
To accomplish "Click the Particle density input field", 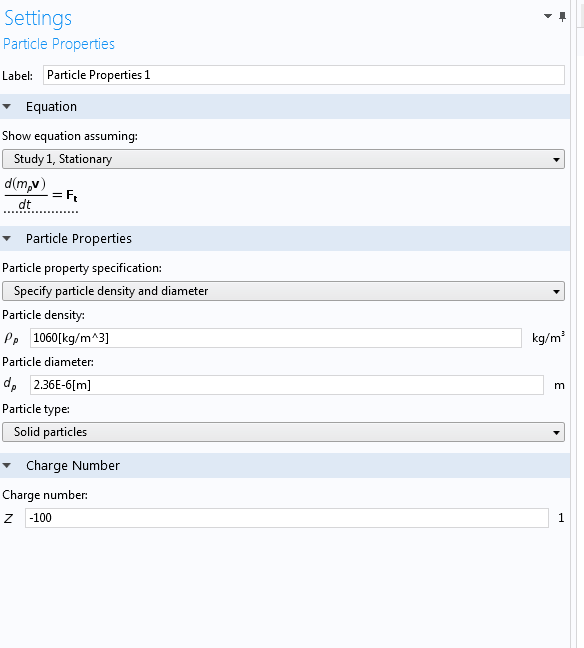I will point(276,338).
